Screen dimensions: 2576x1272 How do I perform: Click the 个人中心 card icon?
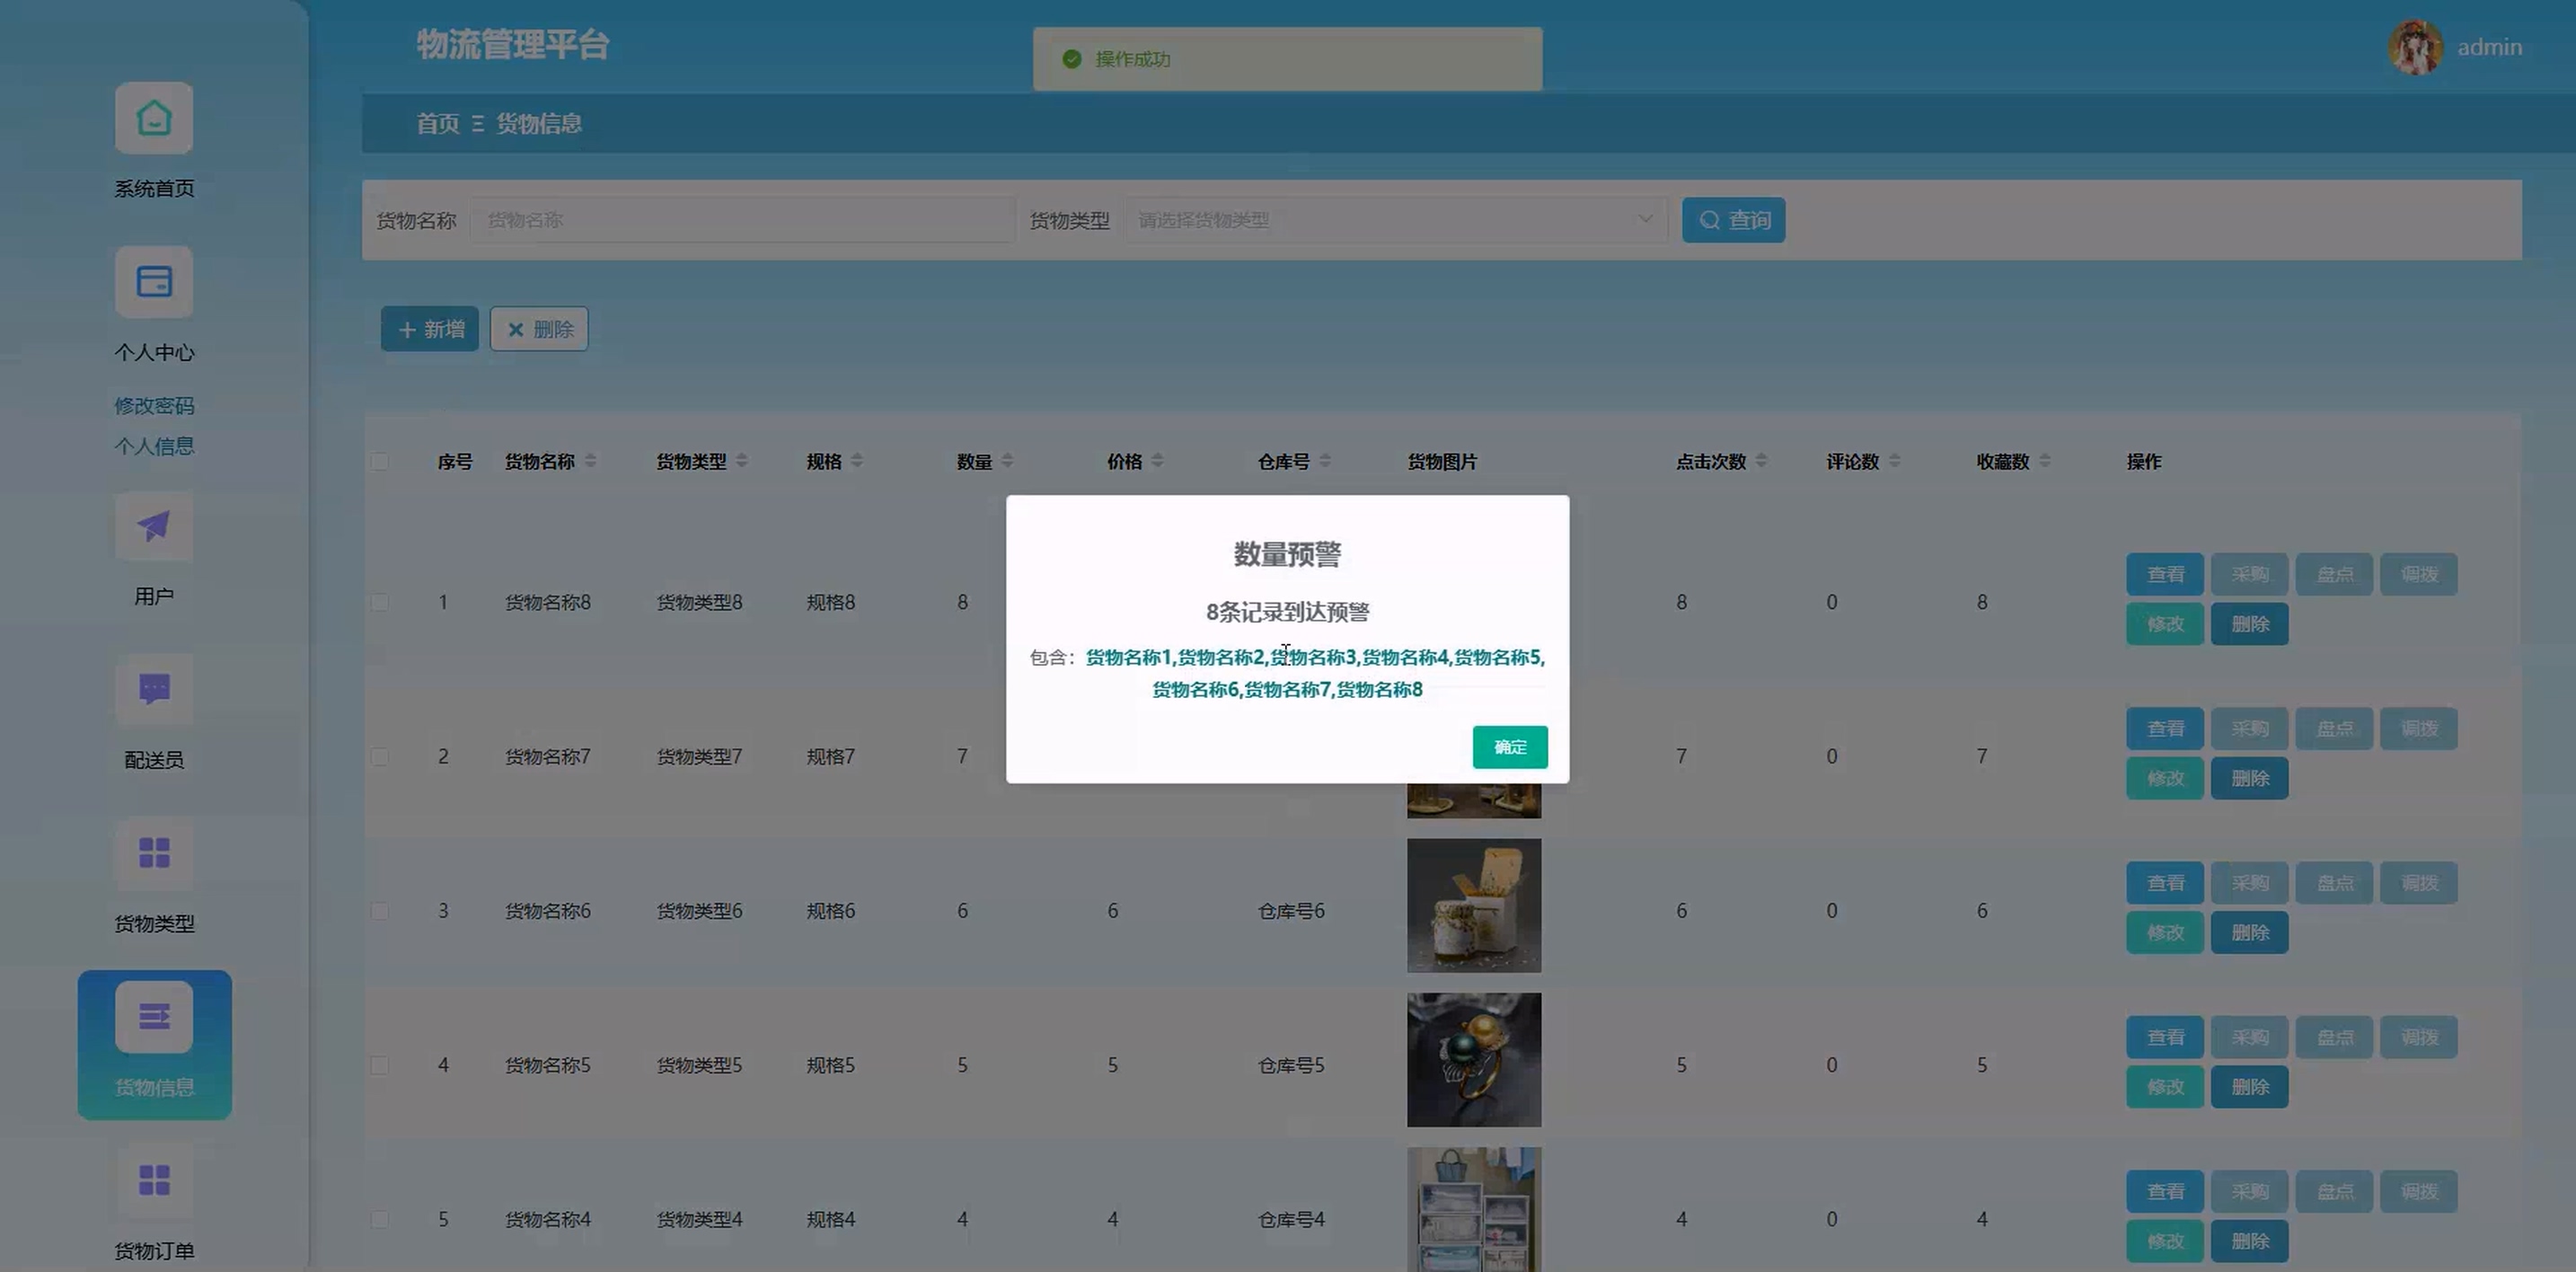point(154,282)
